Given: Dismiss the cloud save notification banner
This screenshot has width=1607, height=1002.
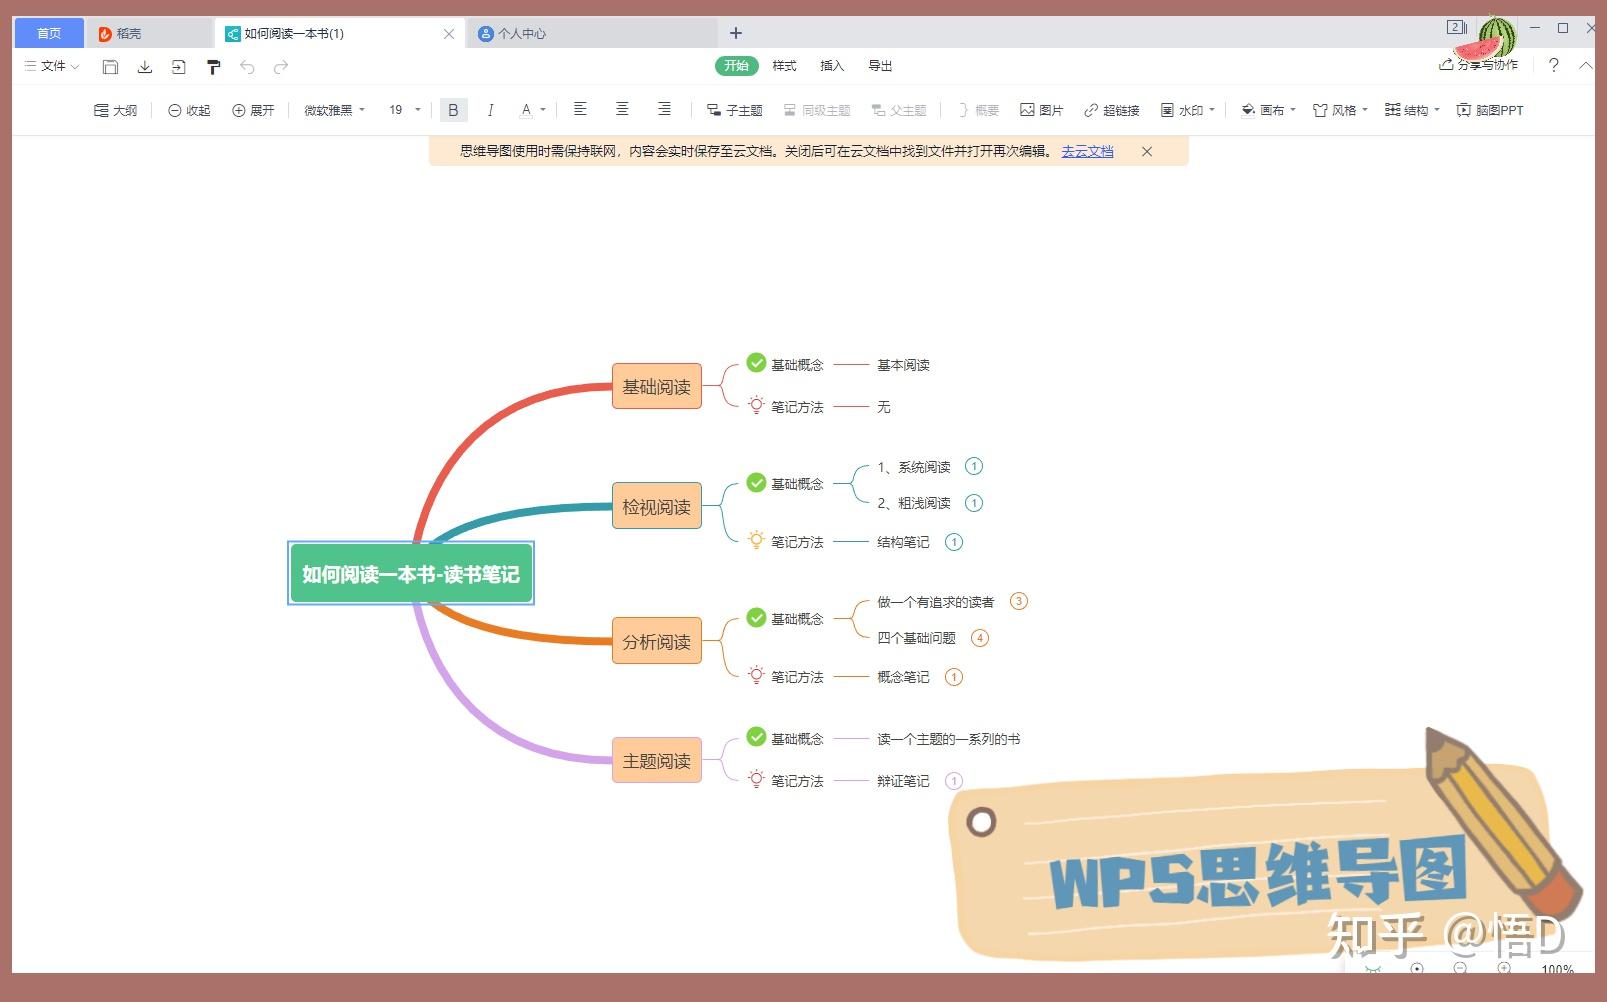Looking at the screenshot, I should [x=1146, y=151].
